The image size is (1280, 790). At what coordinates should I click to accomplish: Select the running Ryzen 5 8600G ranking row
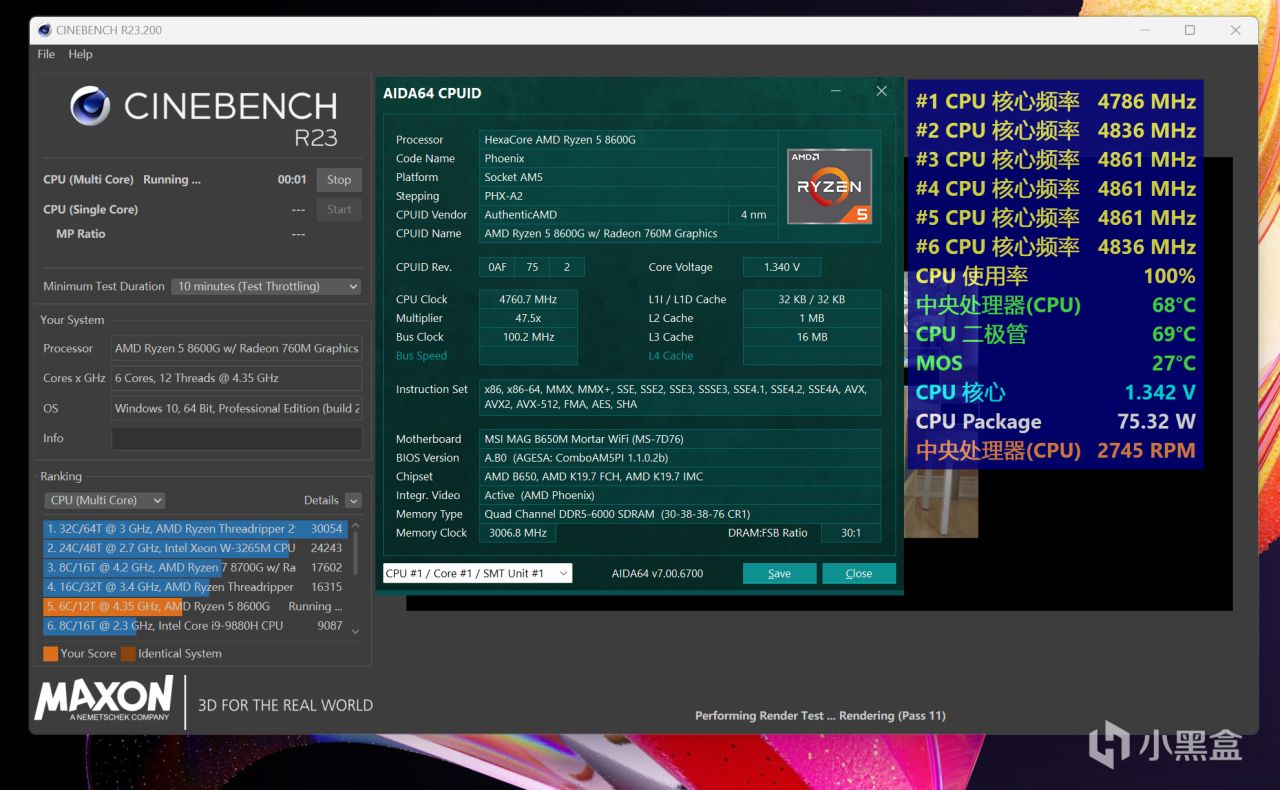click(x=195, y=606)
